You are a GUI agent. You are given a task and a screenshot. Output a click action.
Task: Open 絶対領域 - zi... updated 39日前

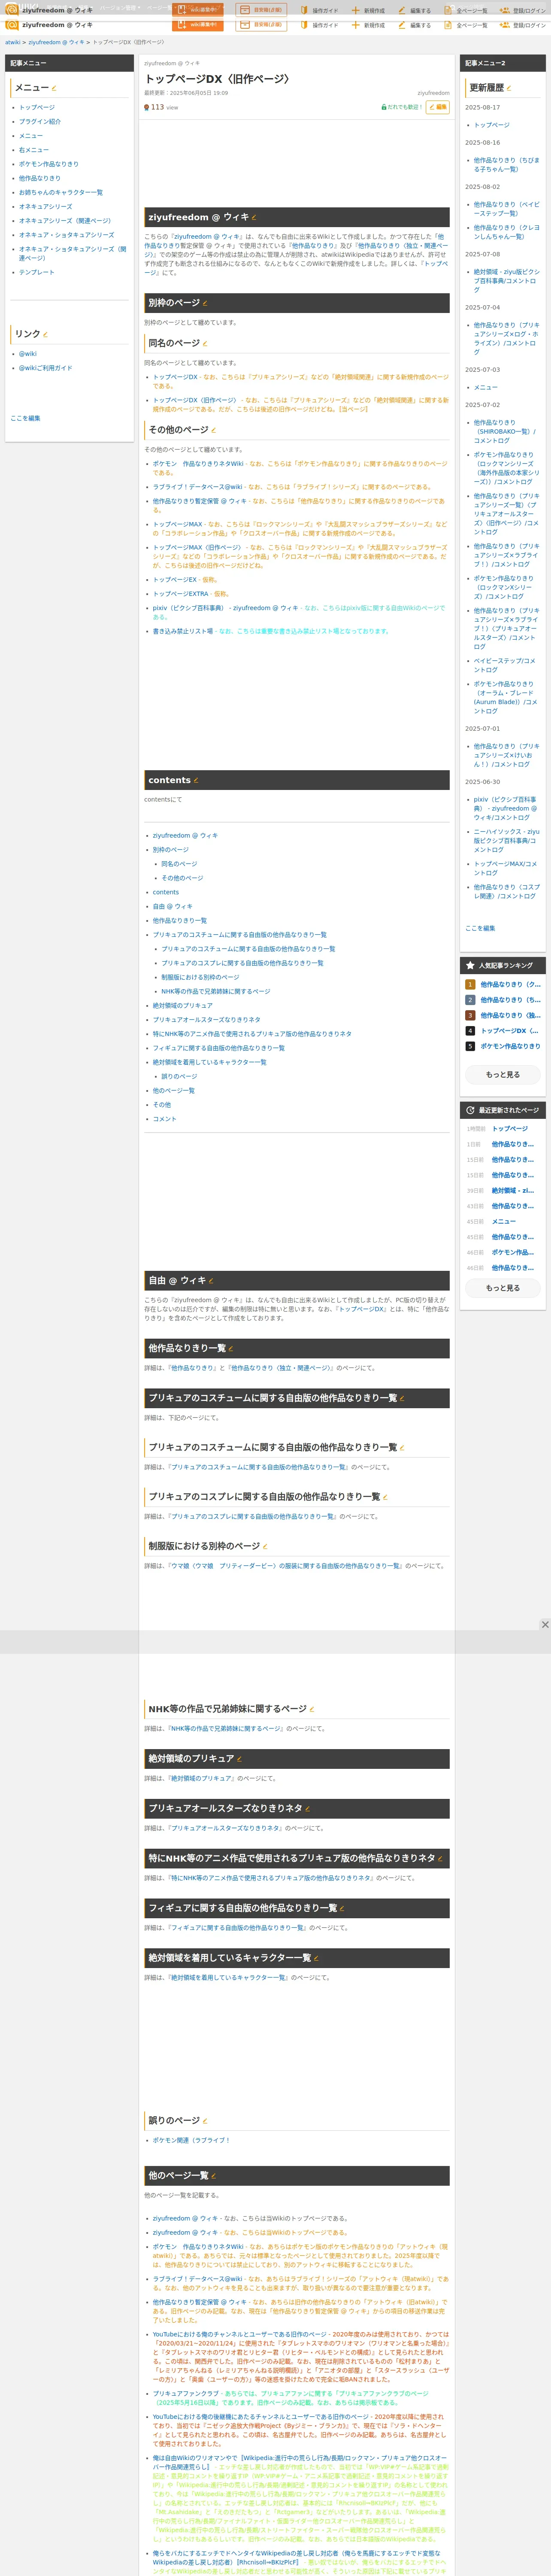click(513, 1191)
